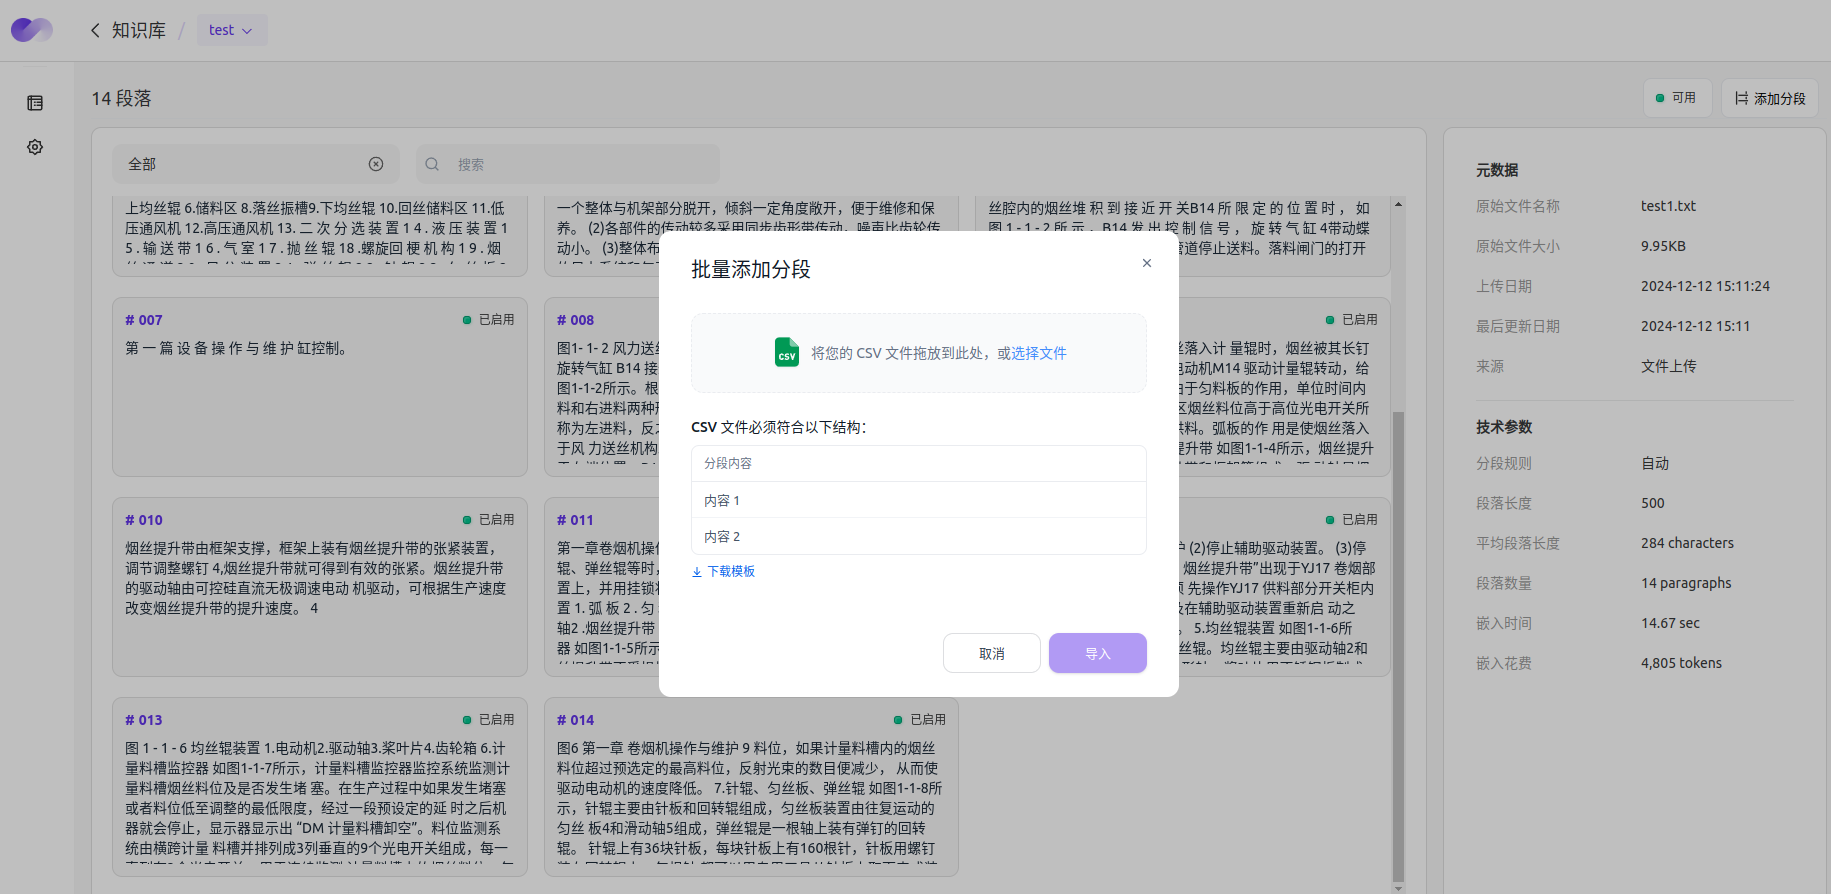Click 已启用 status on segment 007

pyautogui.click(x=488, y=320)
